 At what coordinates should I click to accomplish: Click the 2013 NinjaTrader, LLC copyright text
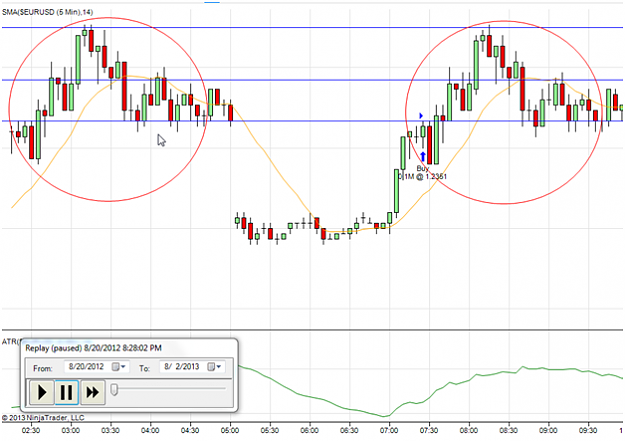point(43,418)
